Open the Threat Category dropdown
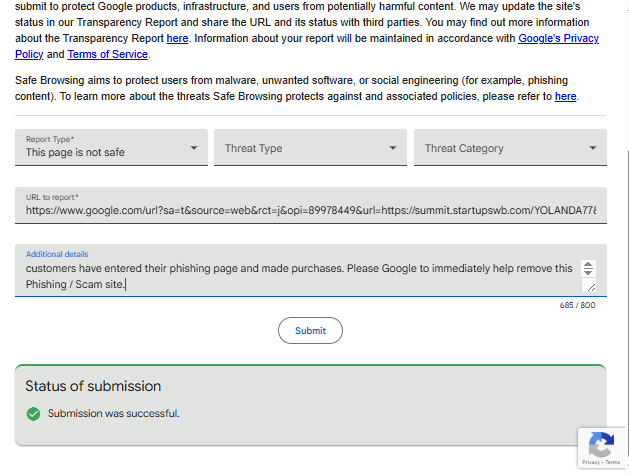 (510, 148)
